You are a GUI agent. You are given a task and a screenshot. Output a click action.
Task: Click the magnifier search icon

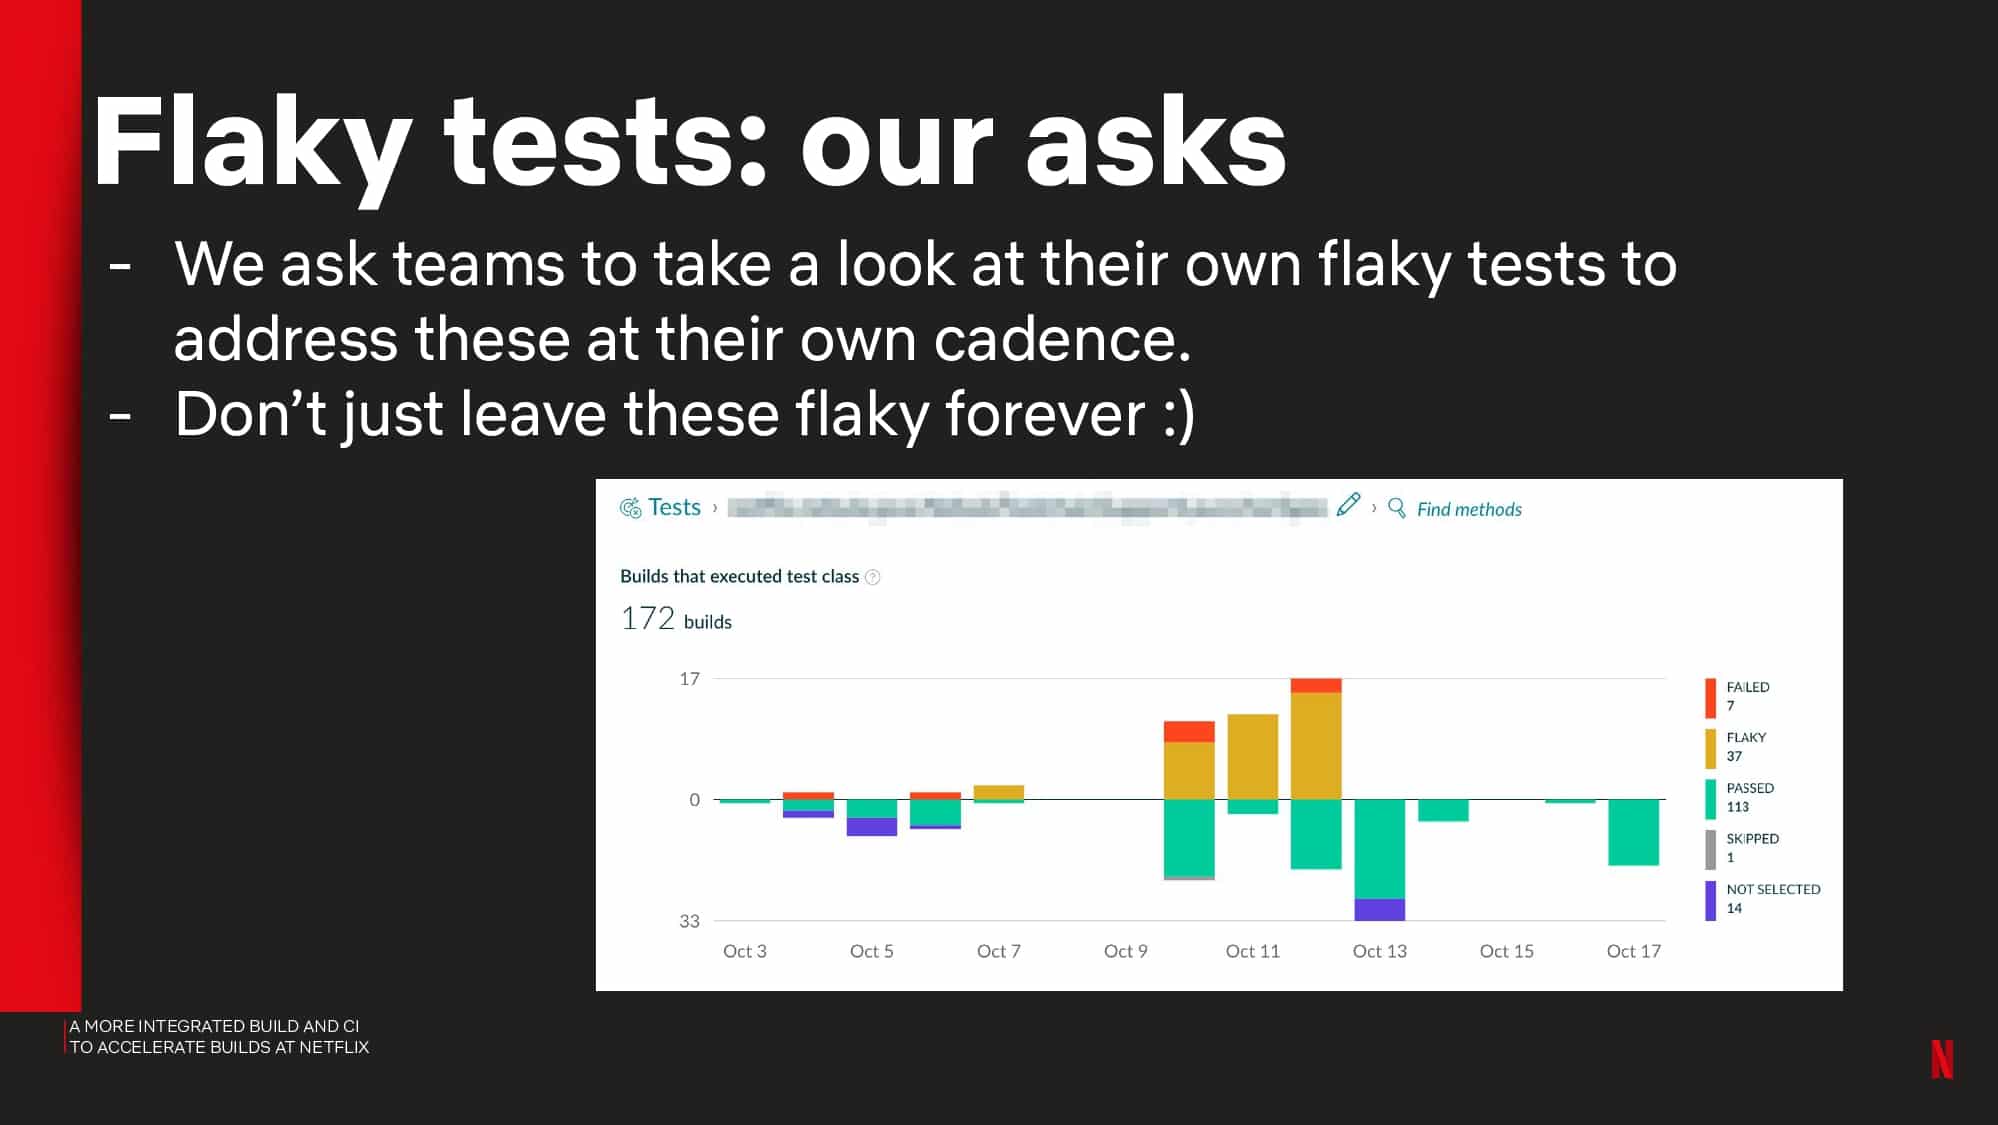(1397, 508)
